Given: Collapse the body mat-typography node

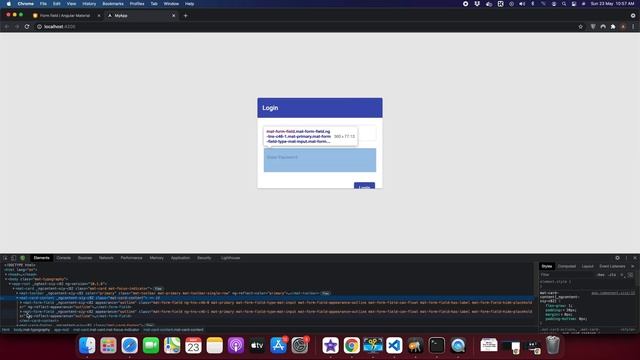Looking at the screenshot, I should [x=6, y=279].
